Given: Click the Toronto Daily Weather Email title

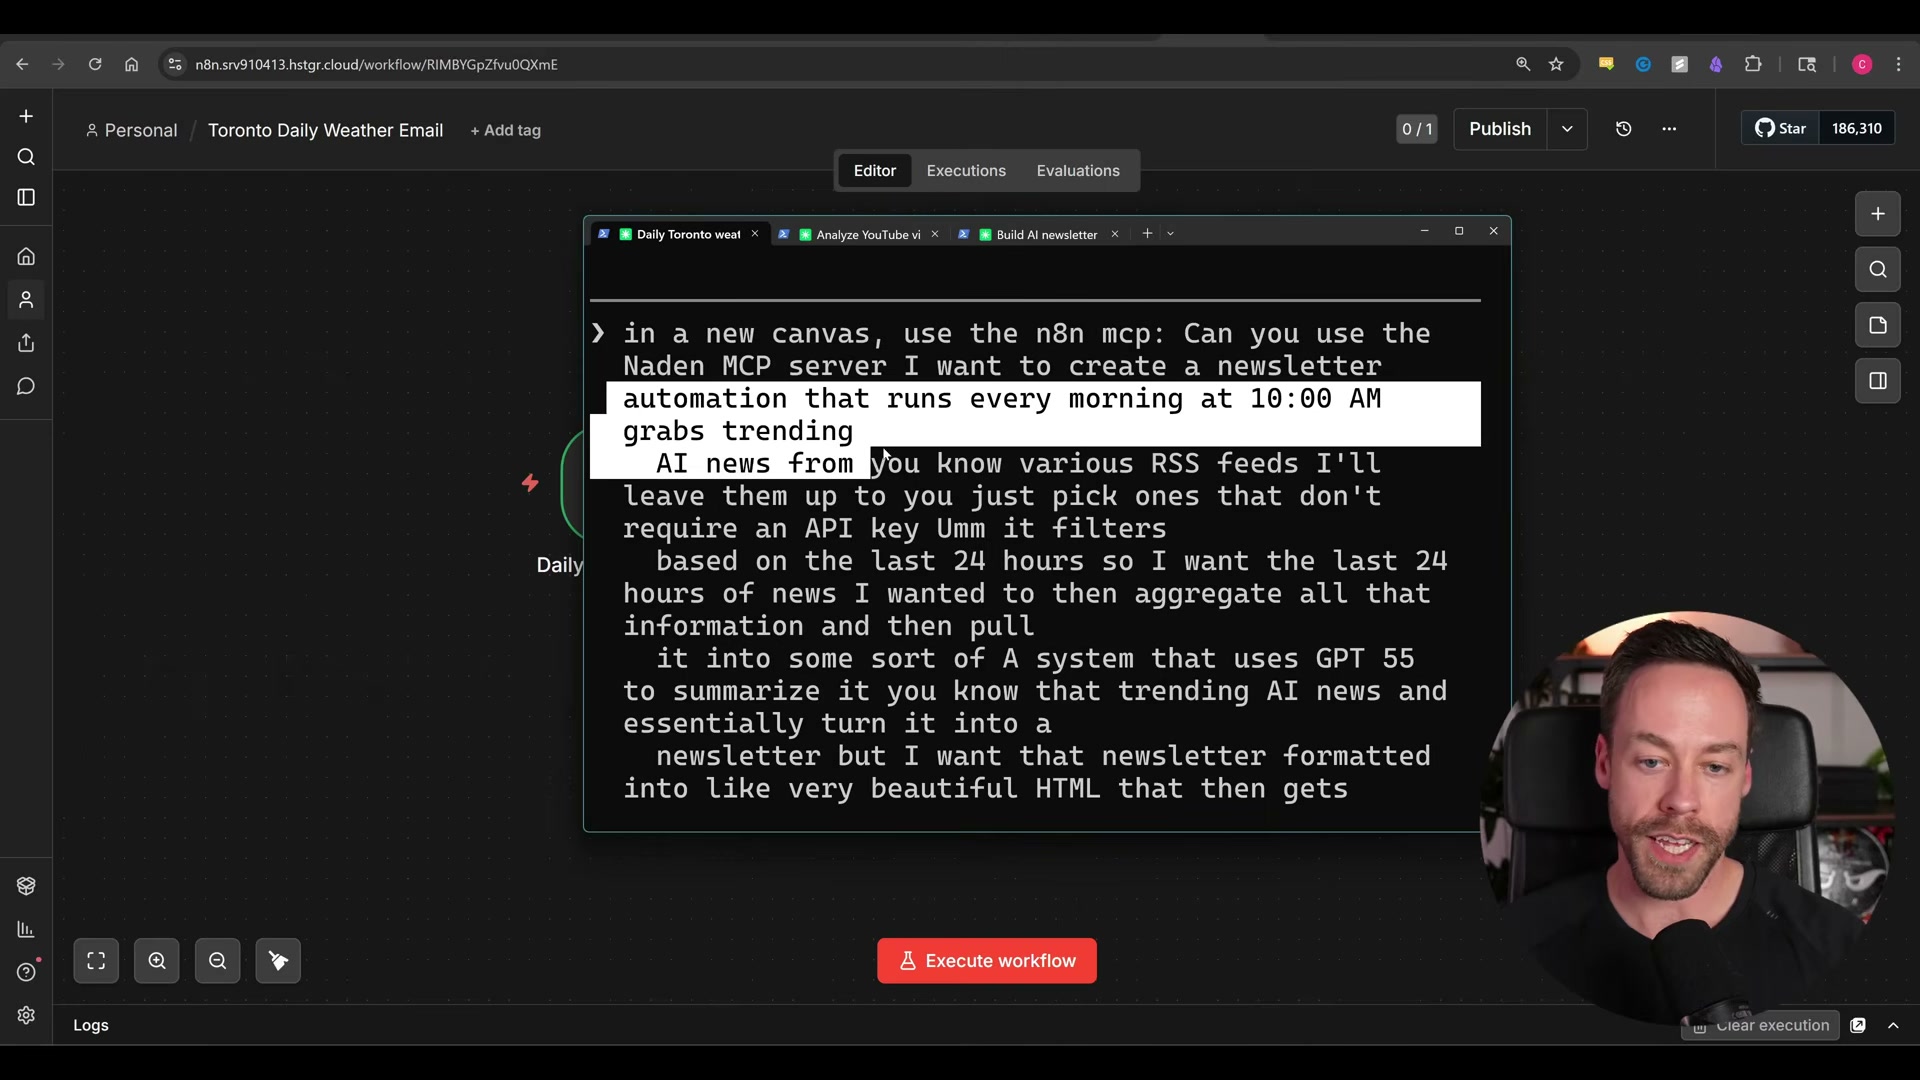Looking at the screenshot, I should 325,130.
